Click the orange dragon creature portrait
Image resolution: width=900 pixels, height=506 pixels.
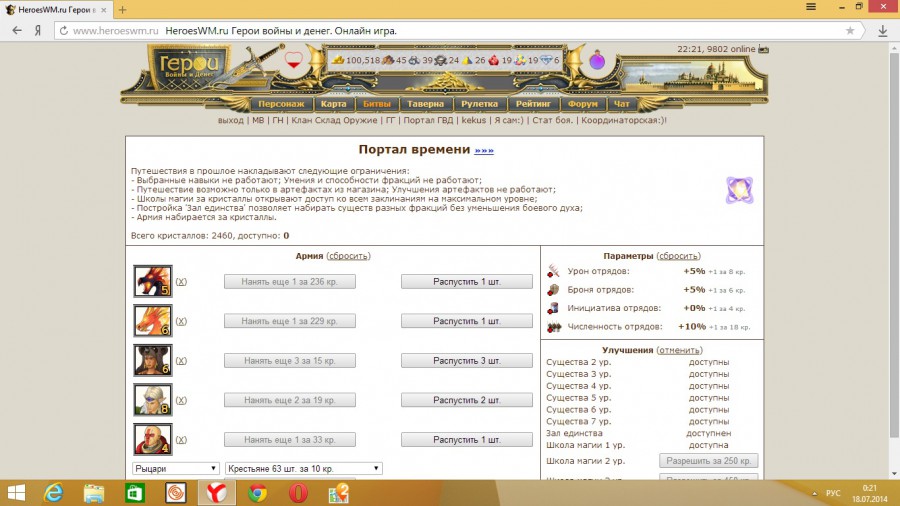coord(153,321)
